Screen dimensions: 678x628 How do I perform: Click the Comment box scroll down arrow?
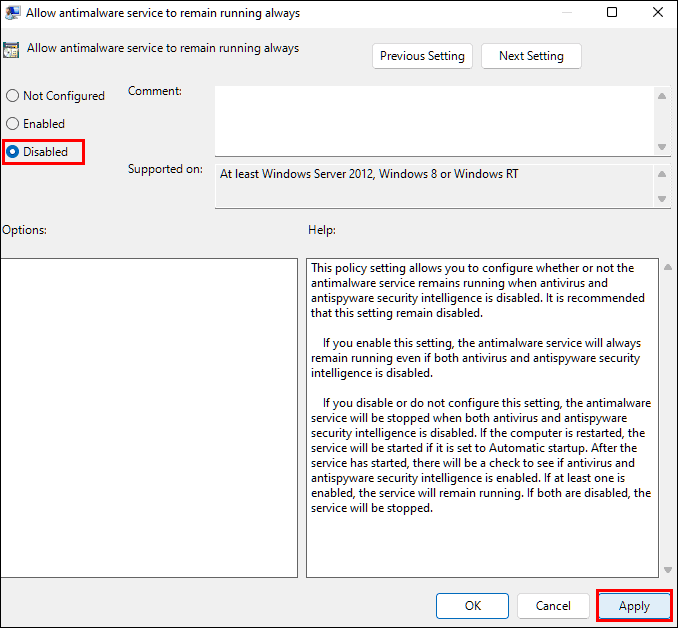(662, 147)
